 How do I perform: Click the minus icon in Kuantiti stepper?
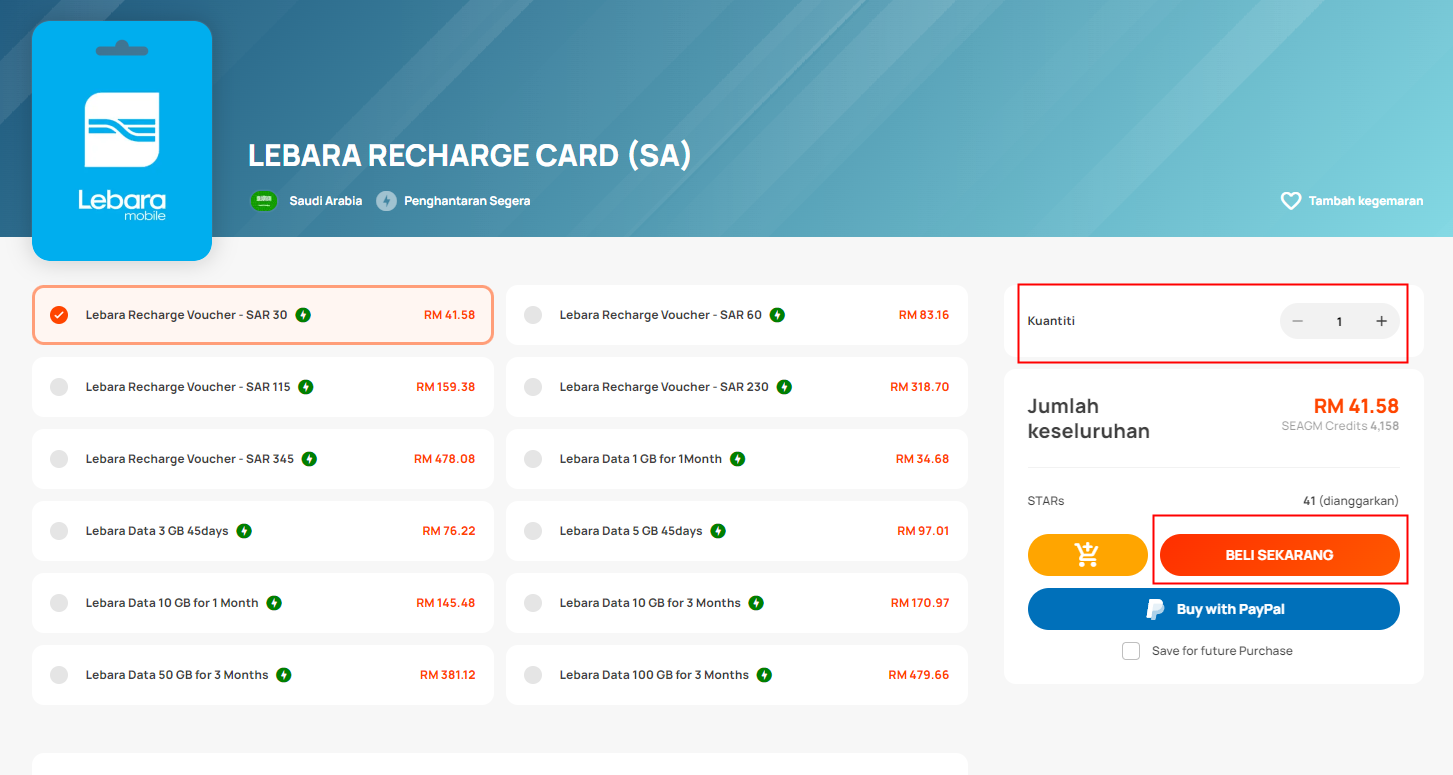click(1298, 321)
